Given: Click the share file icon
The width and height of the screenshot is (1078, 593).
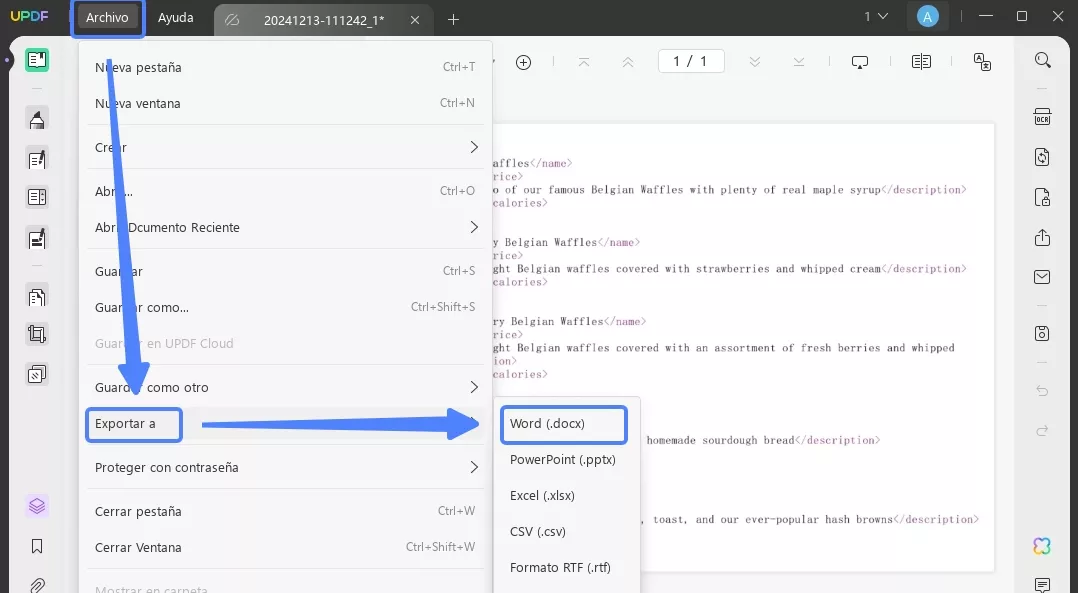Looking at the screenshot, I should (1042, 238).
